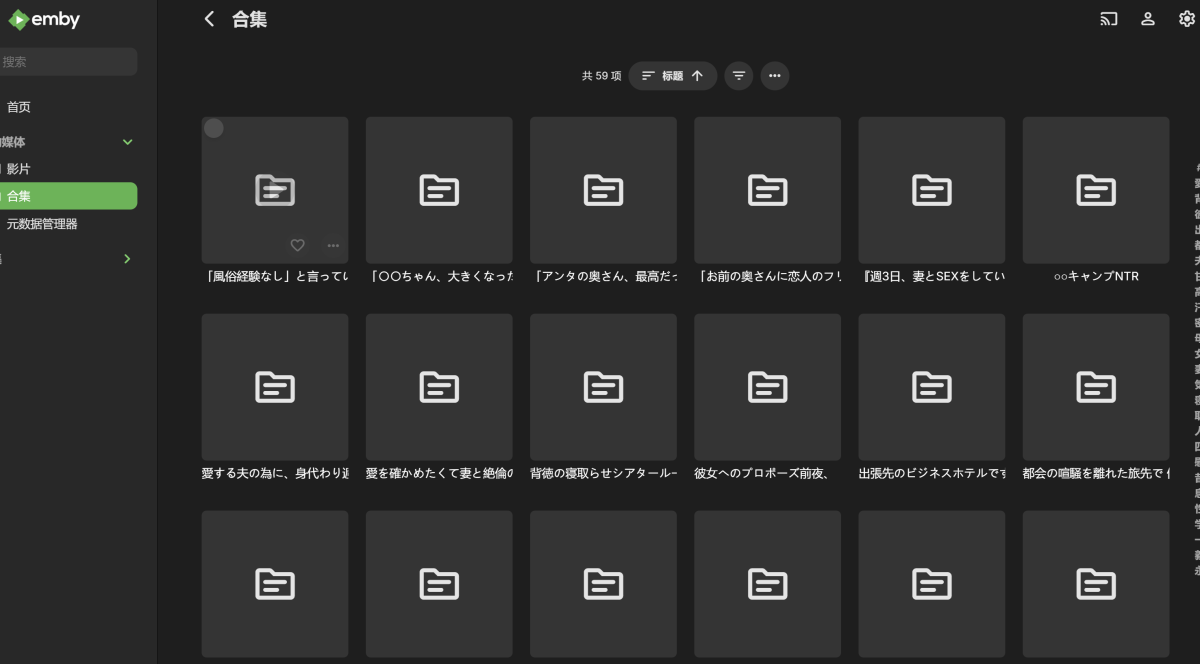The image size is (1200, 664).
Task: Open the 背徳の寝取らせシアタール collection thumbnail
Action: point(603,387)
